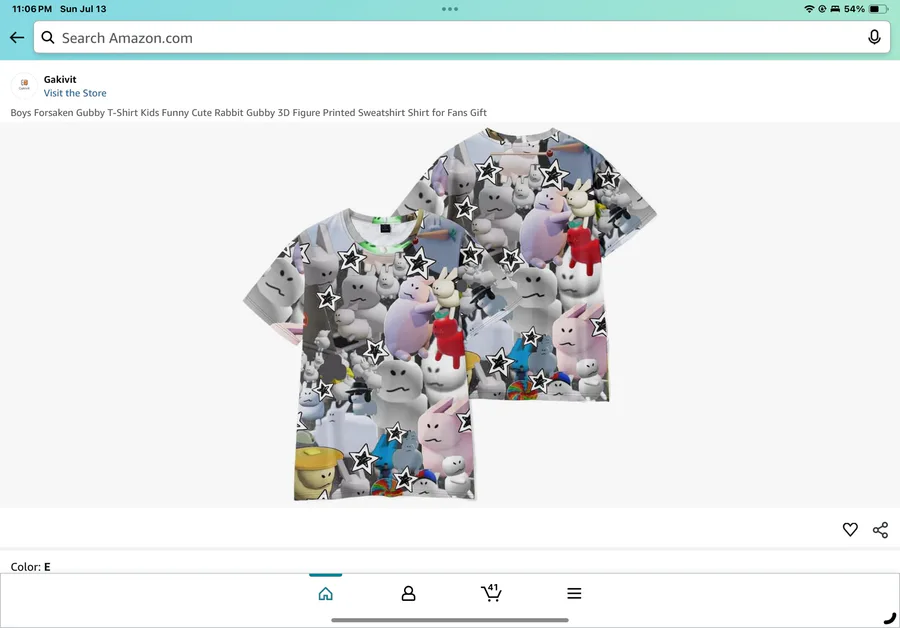The image size is (900, 628).
Task: Tap the share icon
Action: [880, 530]
